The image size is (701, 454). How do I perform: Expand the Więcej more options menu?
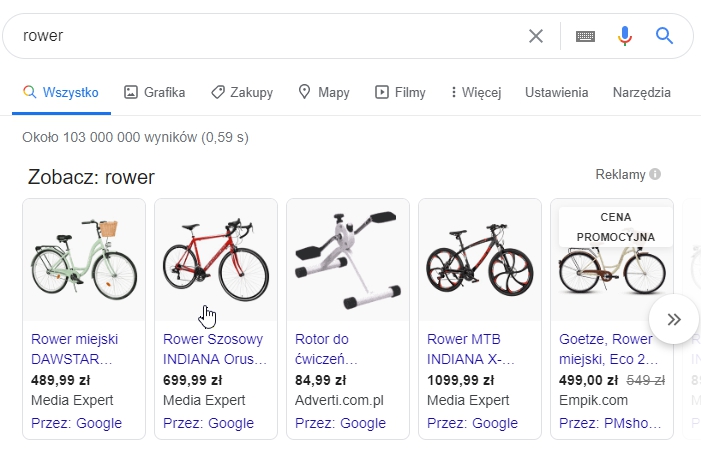475,93
